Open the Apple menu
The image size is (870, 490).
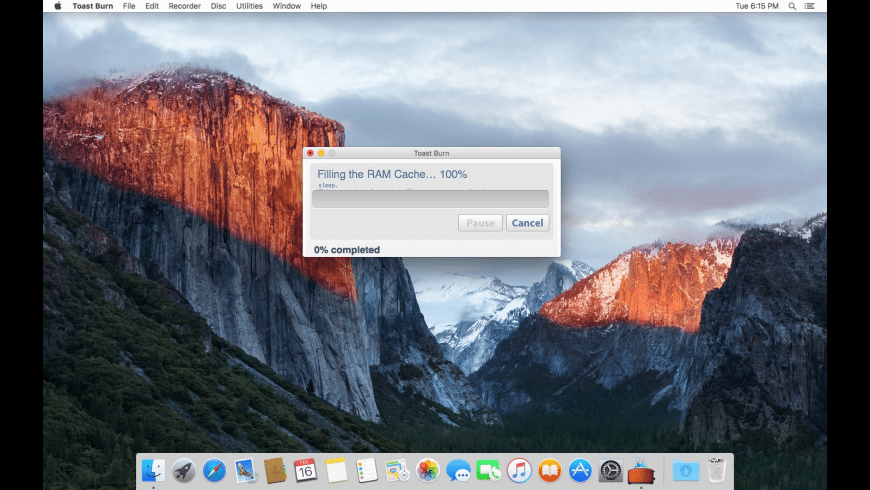[58, 6]
